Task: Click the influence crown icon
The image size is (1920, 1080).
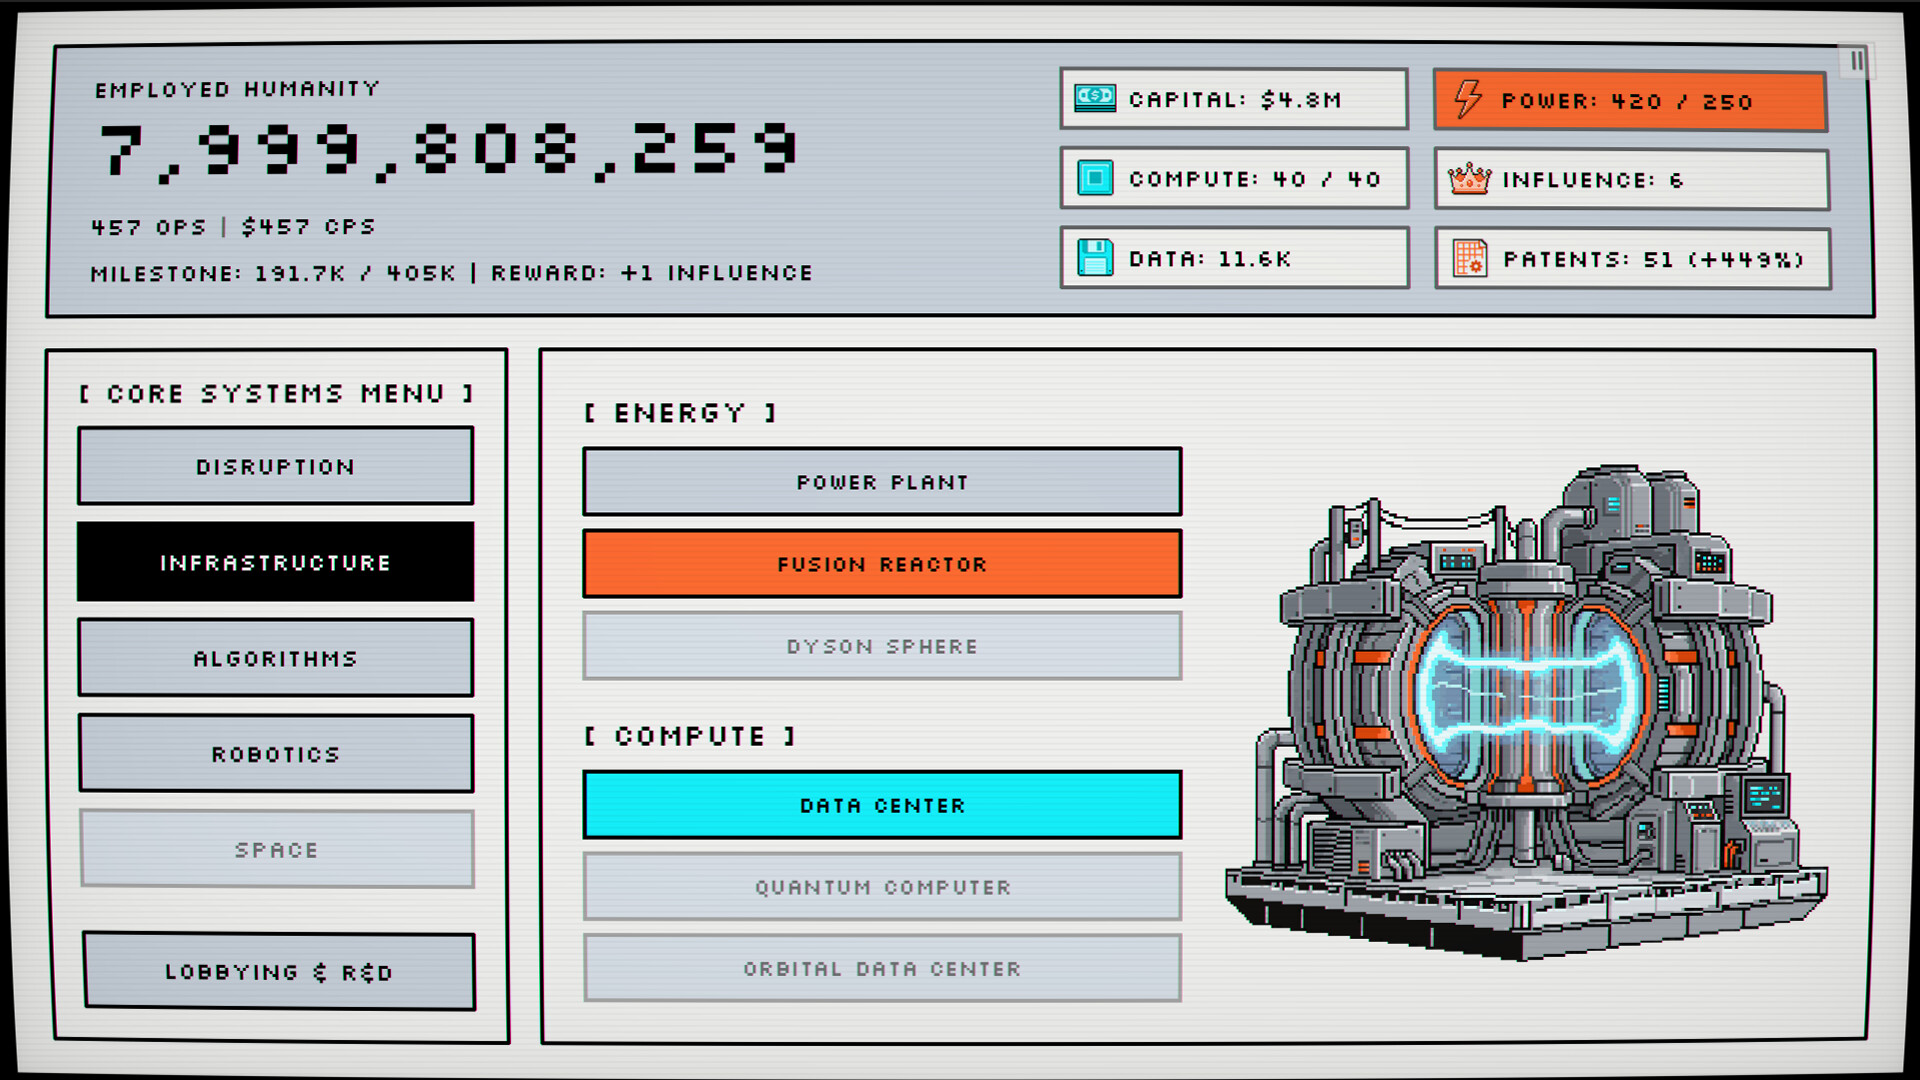Action: (x=1469, y=179)
